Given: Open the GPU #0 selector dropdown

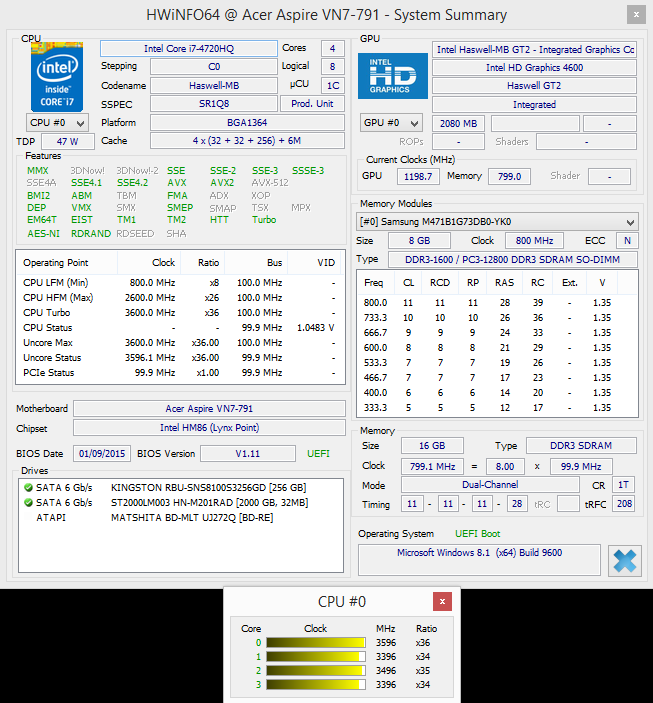Looking at the screenshot, I should 391,122.
